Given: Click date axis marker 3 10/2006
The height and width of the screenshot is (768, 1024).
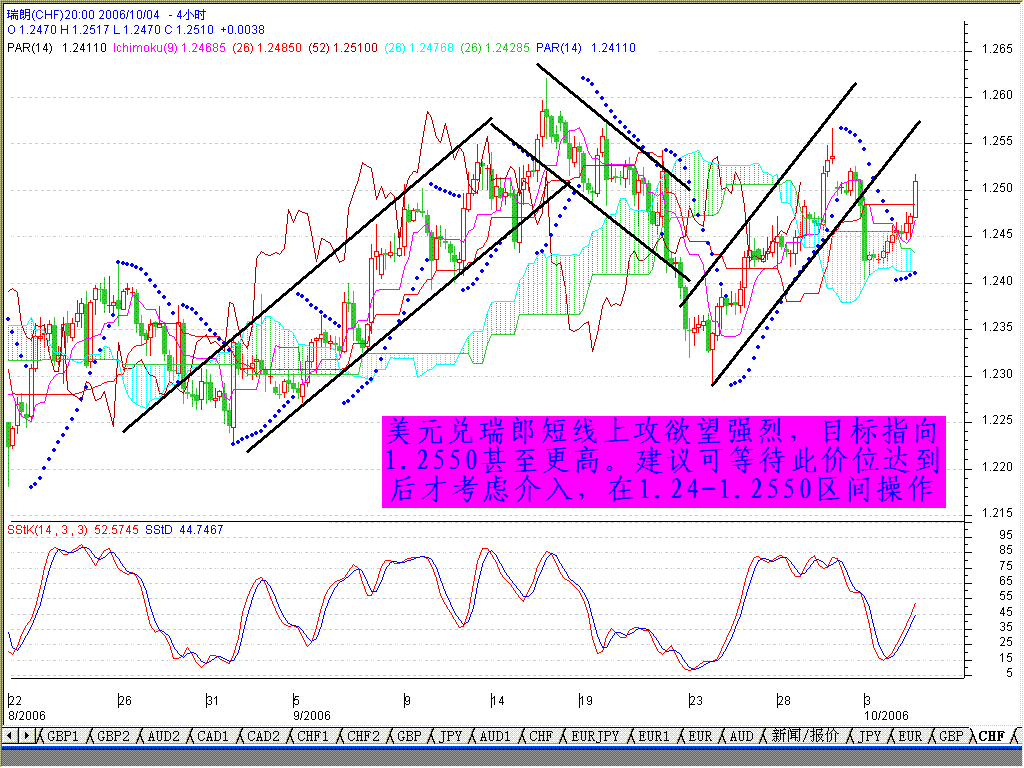Looking at the screenshot, I should click(886, 708).
